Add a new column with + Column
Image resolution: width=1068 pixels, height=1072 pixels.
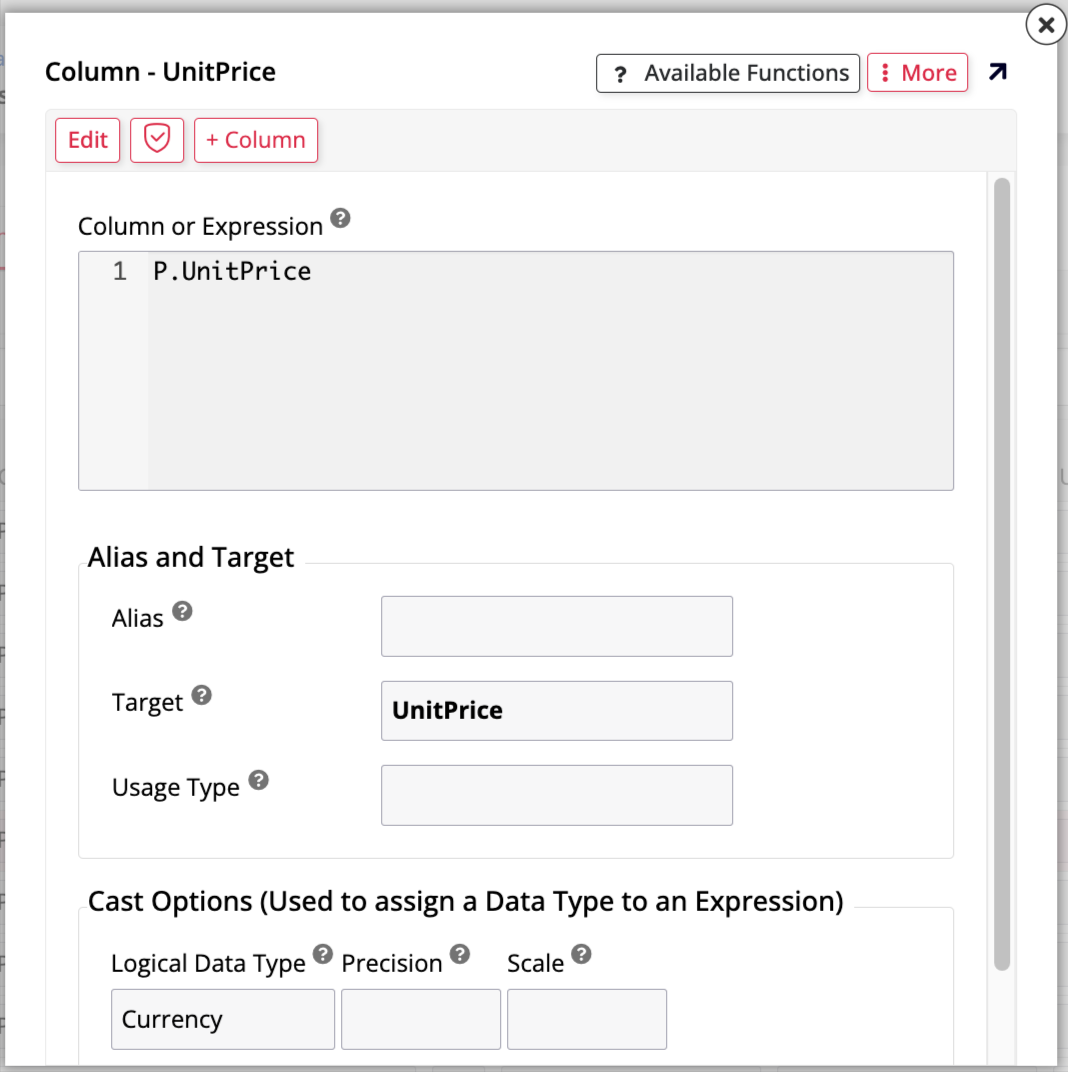[x=255, y=140]
